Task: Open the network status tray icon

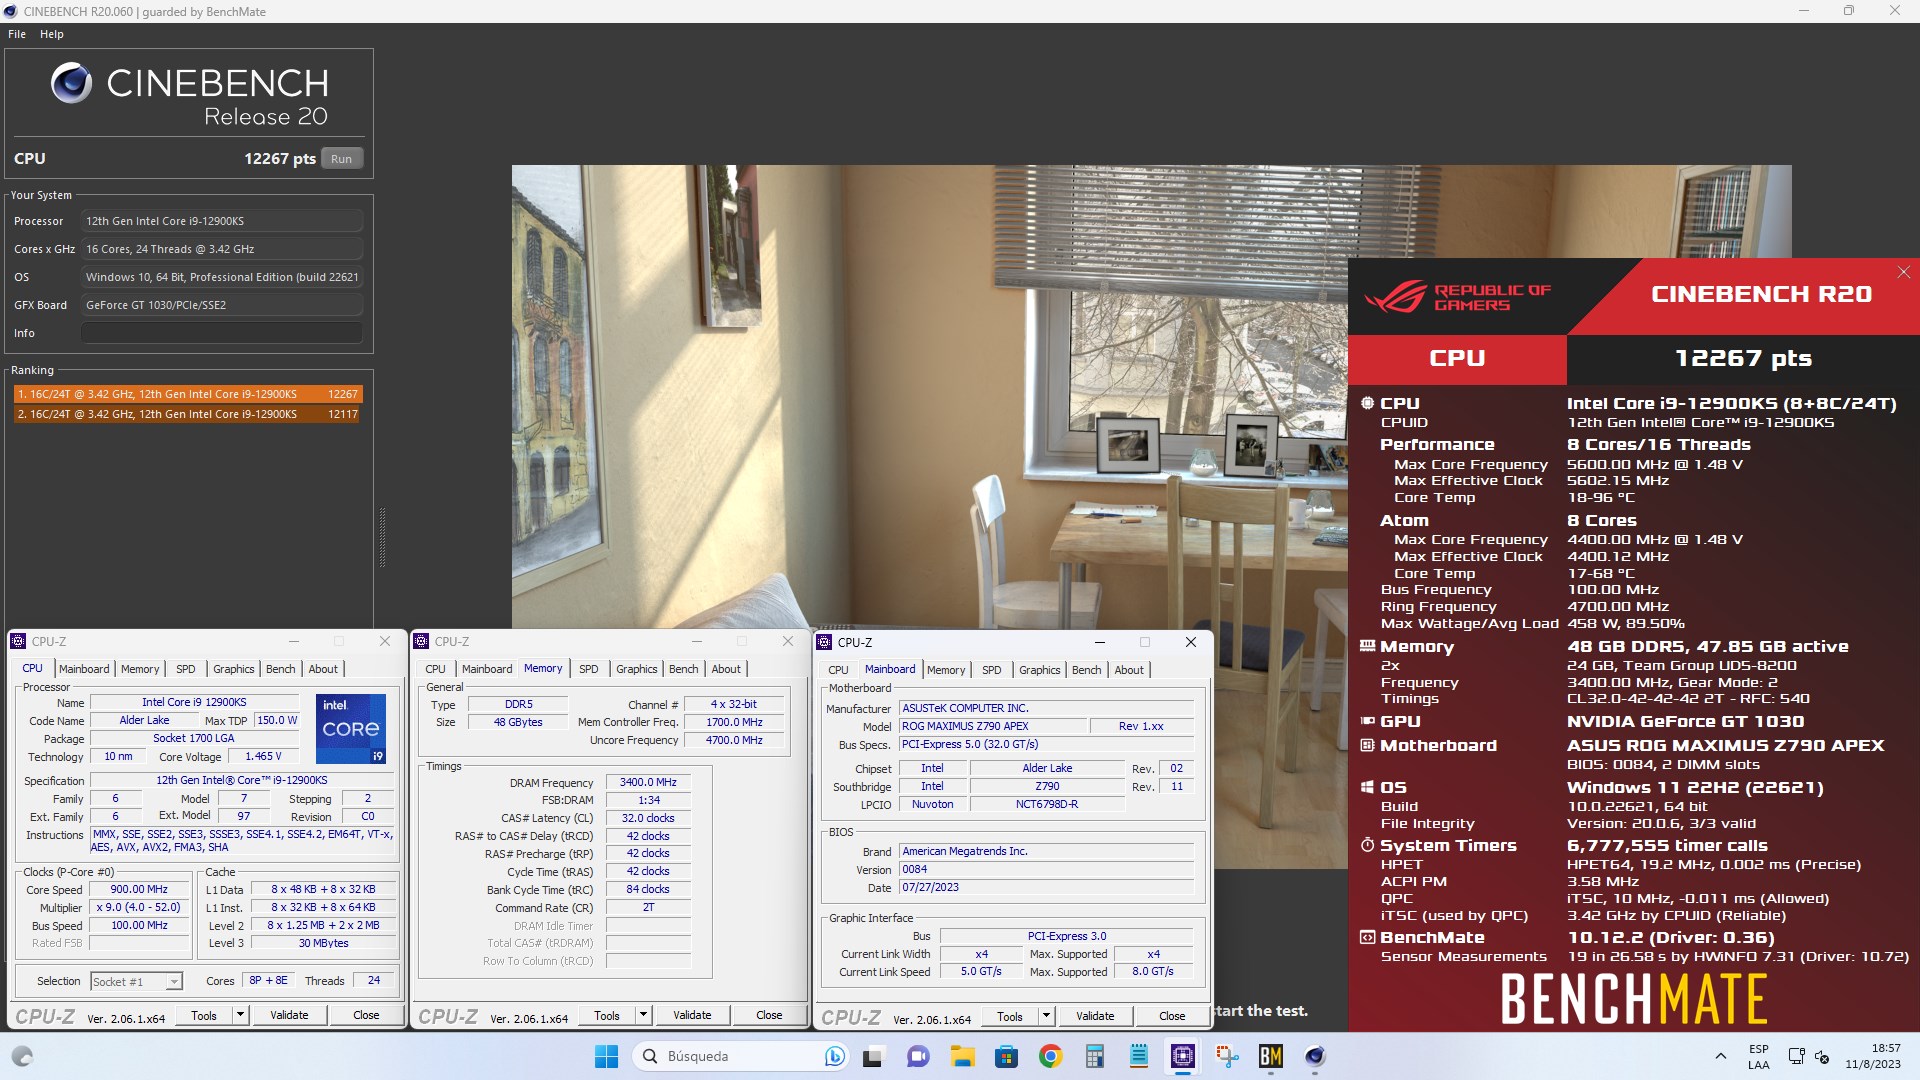Action: point(1796,1056)
